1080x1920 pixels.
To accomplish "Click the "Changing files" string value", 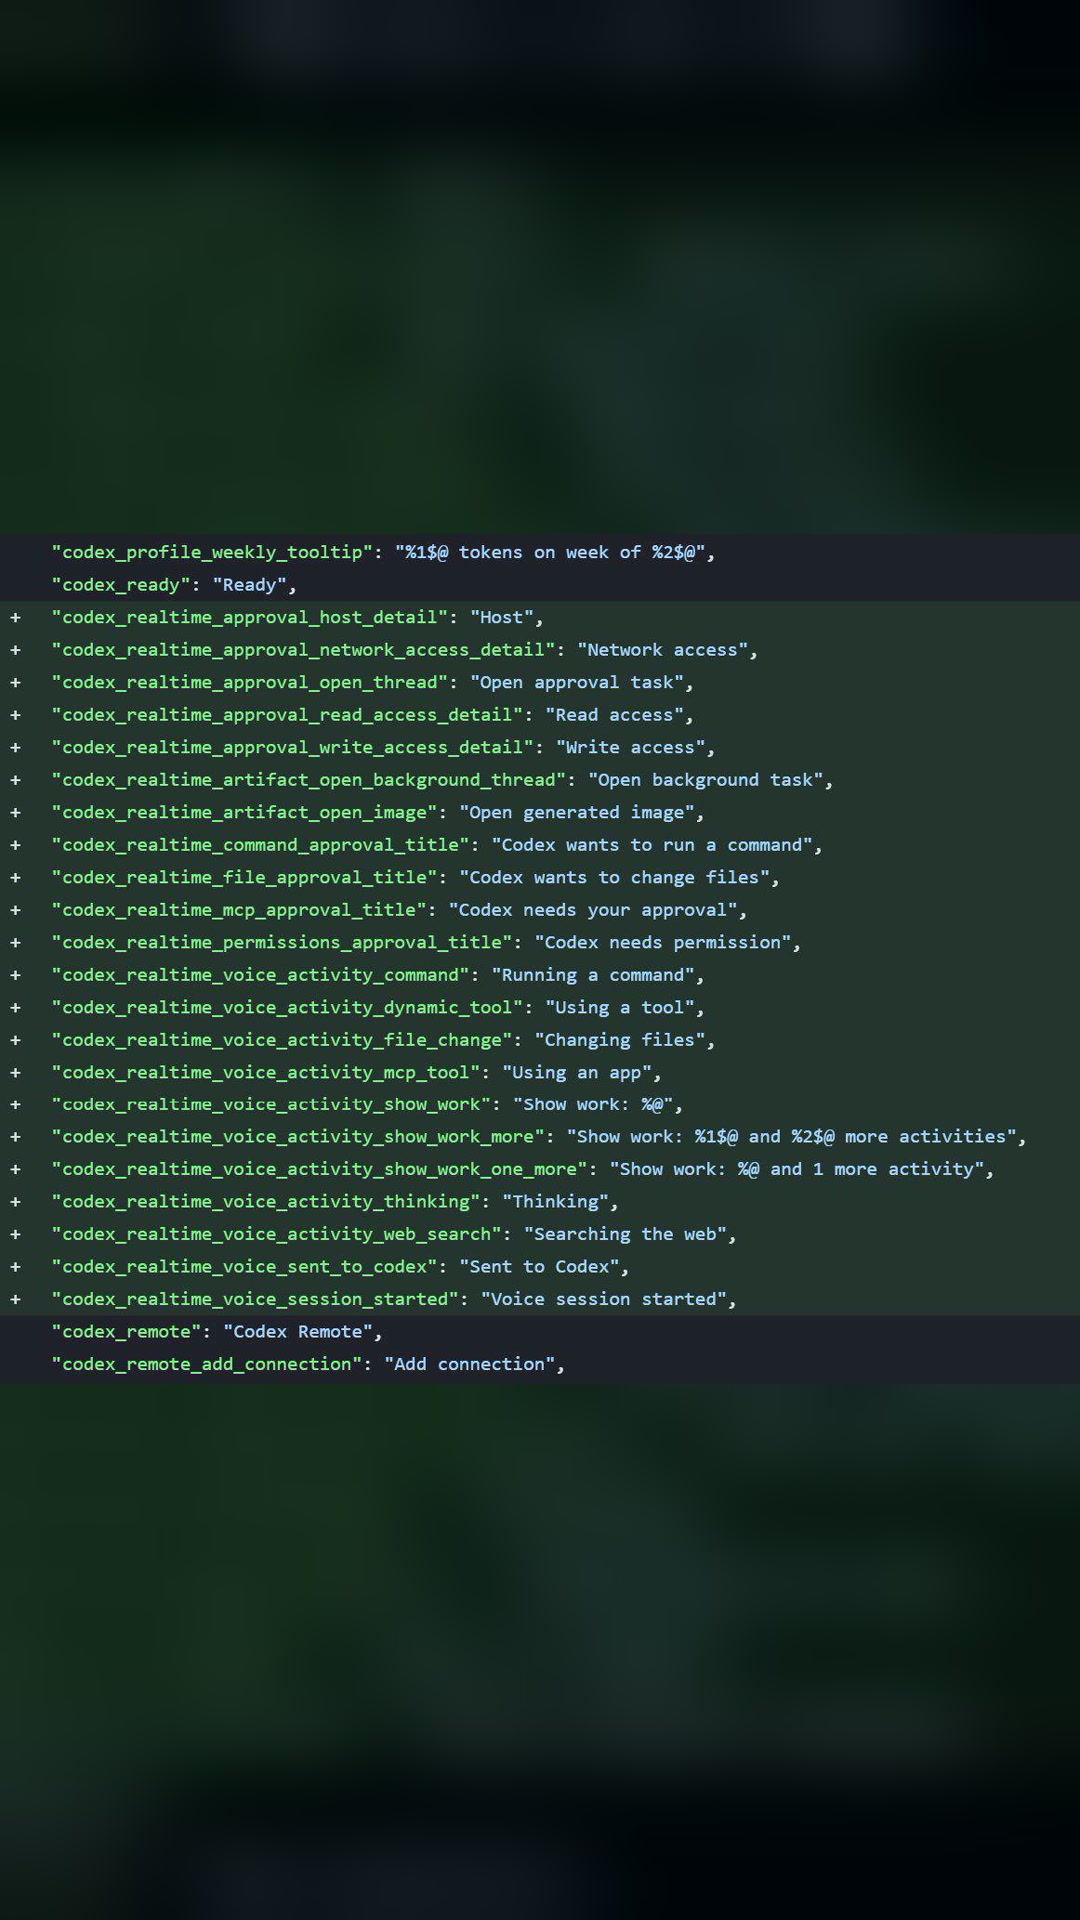I will point(619,1040).
